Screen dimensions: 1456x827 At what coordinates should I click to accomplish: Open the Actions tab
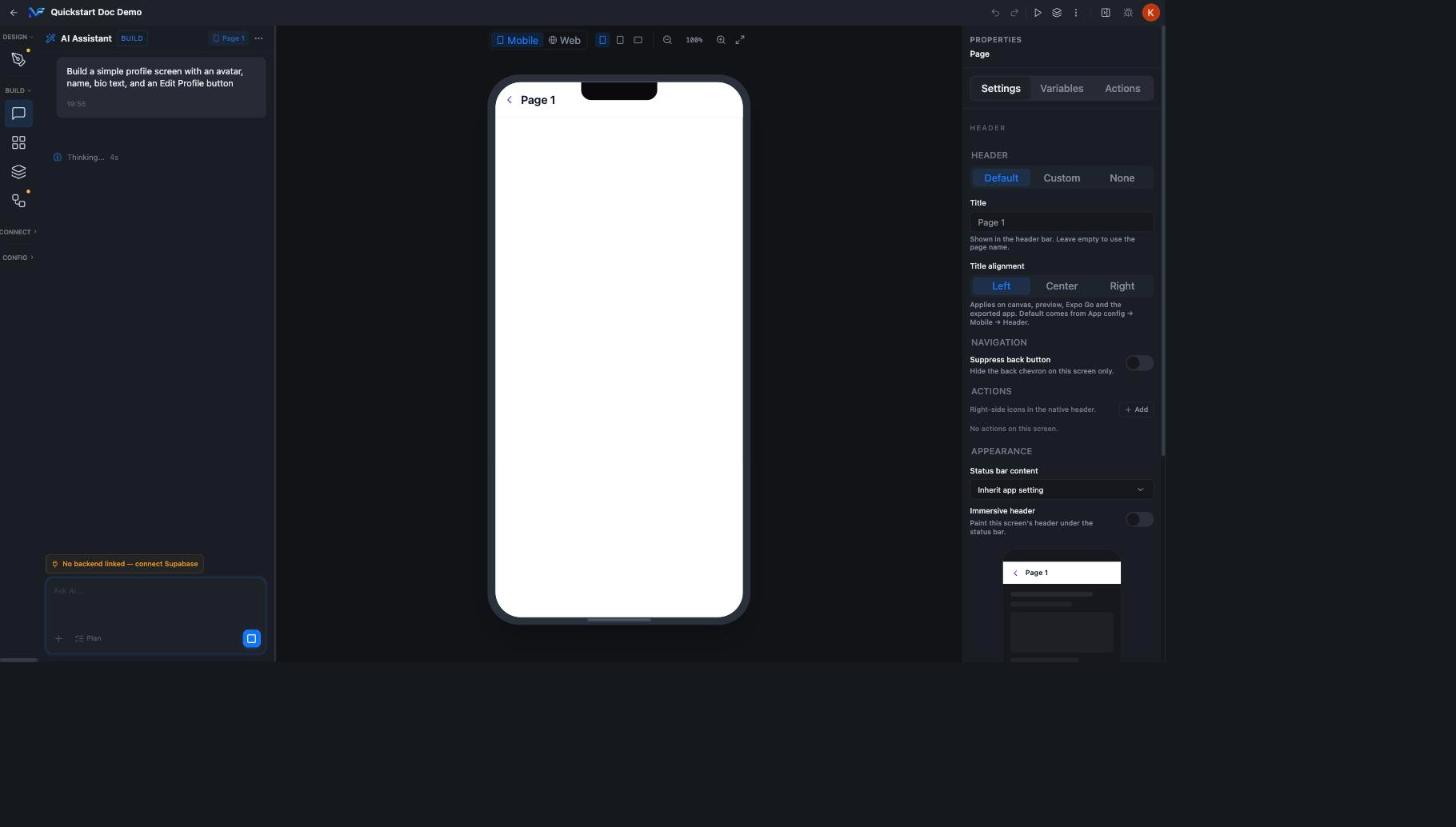point(1122,88)
